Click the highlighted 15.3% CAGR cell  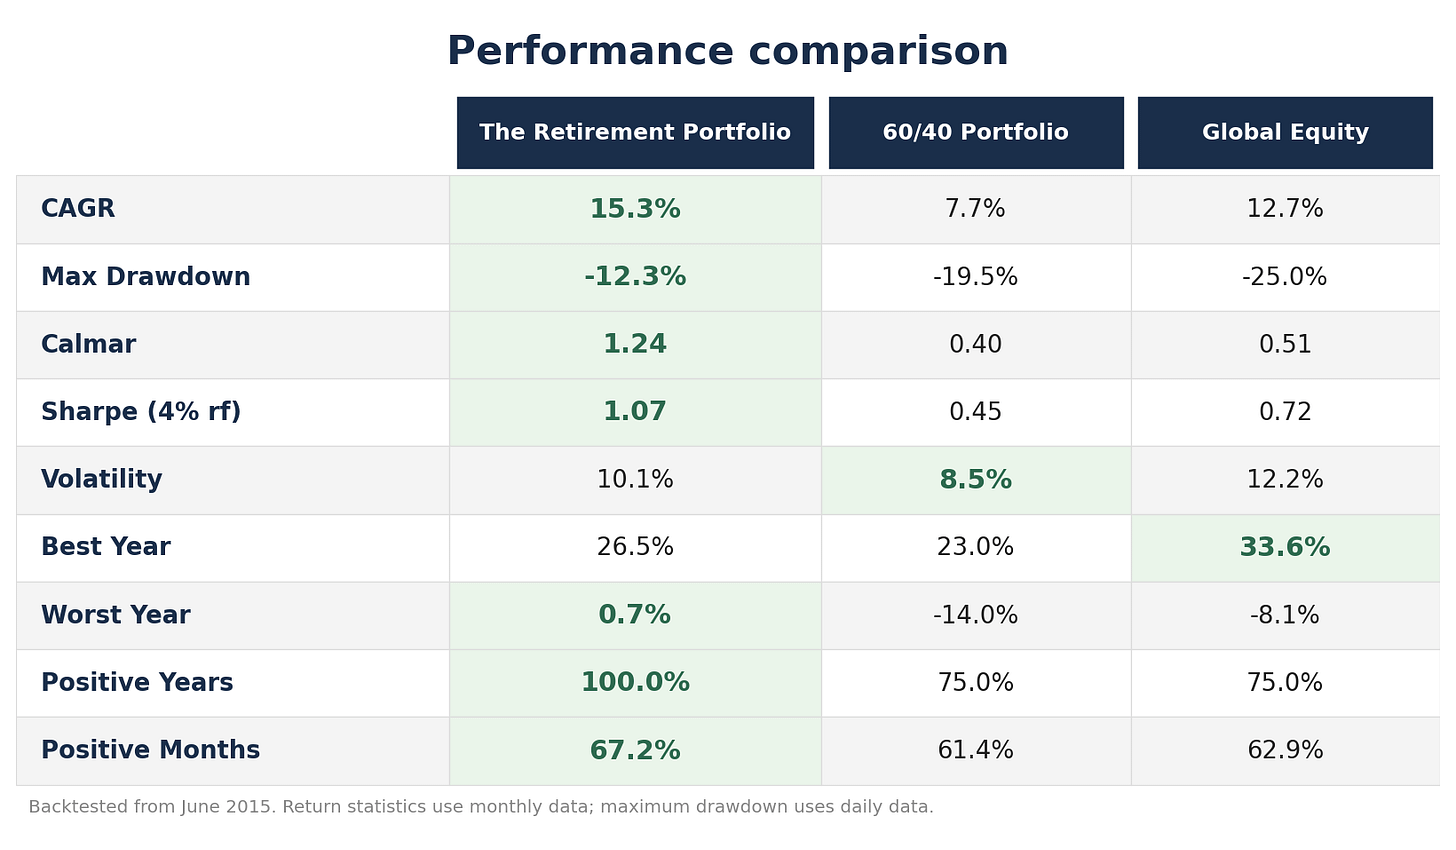pos(635,210)
